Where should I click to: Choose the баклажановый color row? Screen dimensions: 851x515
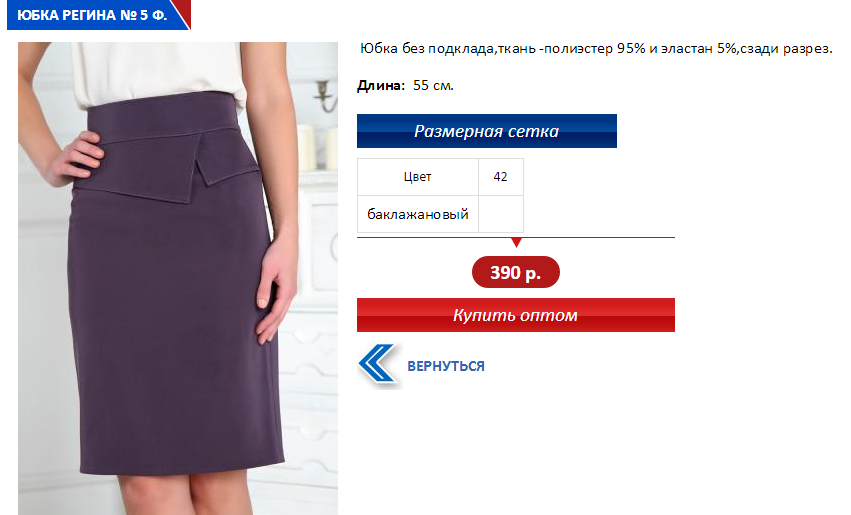[417, 214]
